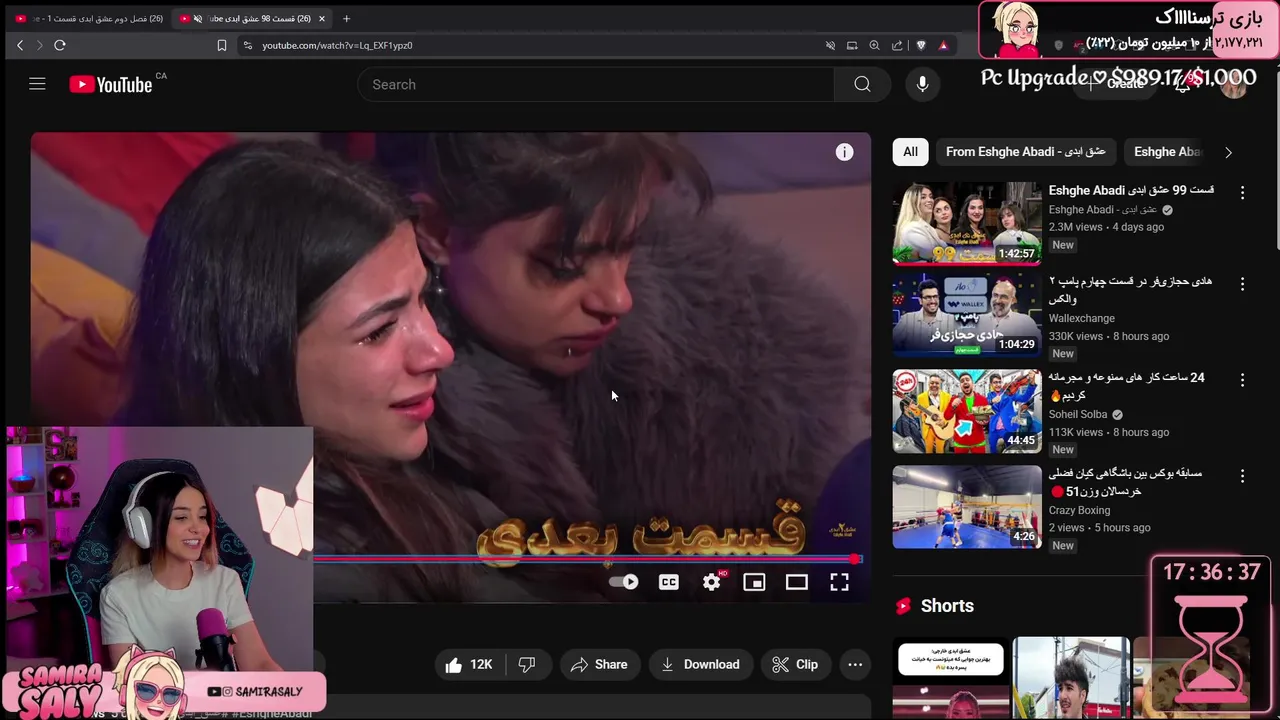This screenshot has height=720, width=1280.
Task: Toggle theater mode
Action: tap(797, 582)
